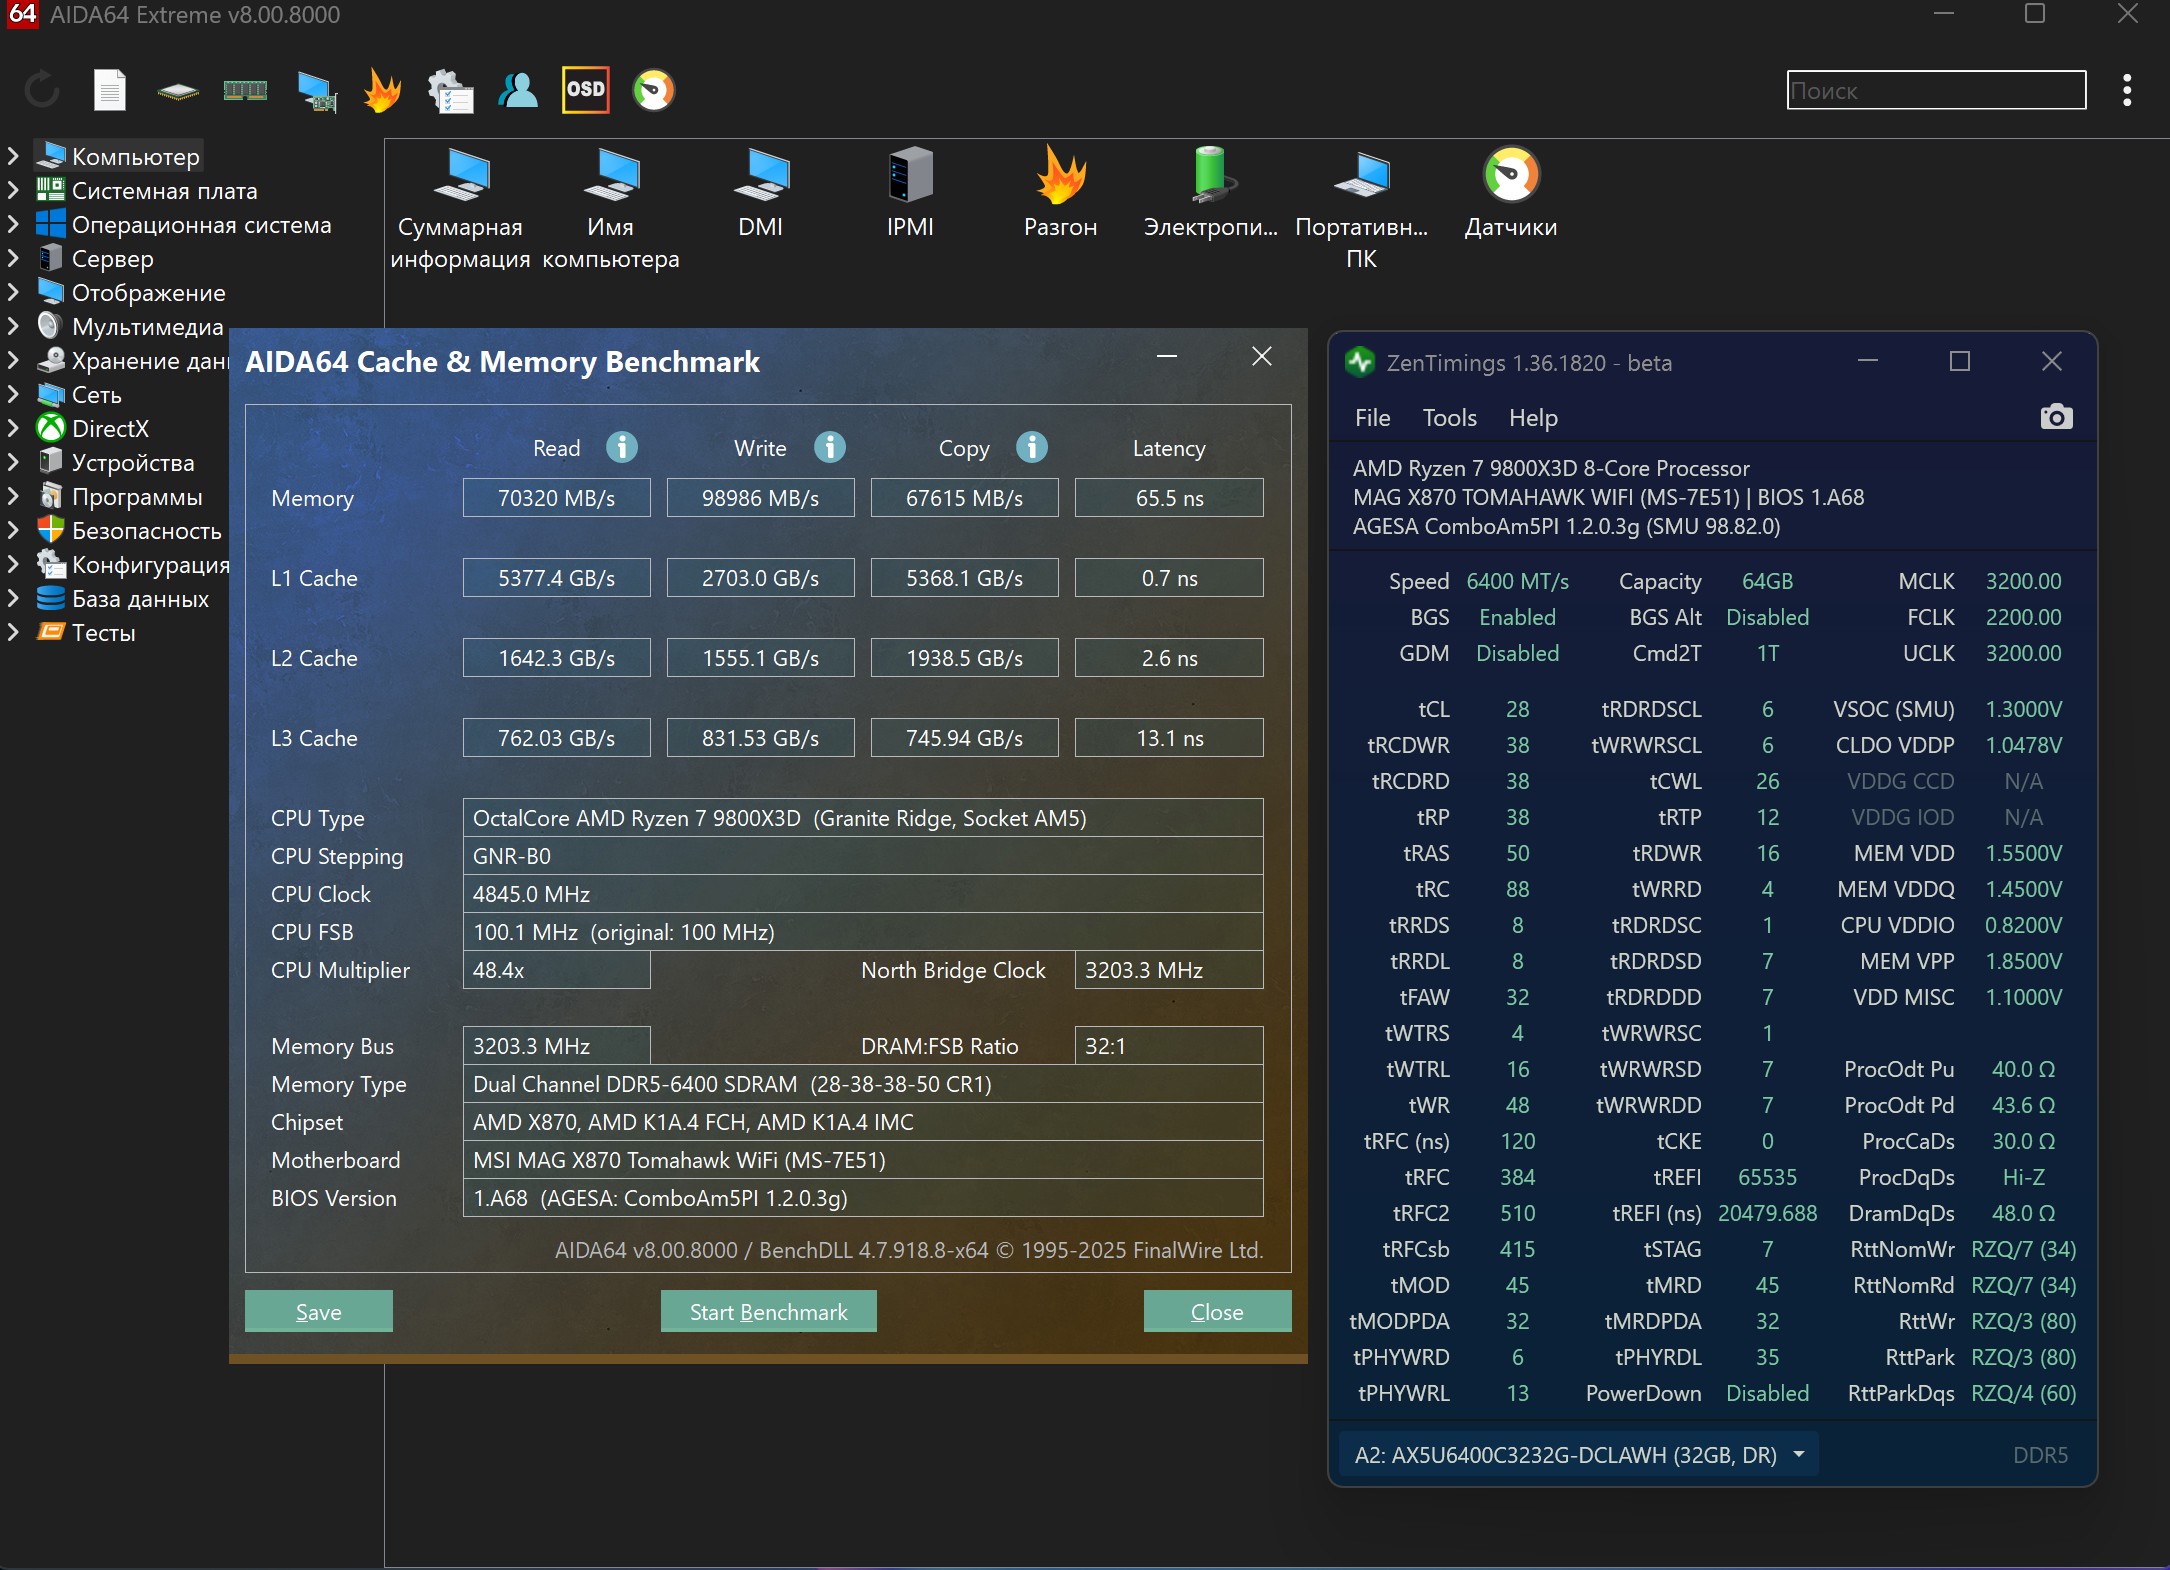Click the OSD panel toolbar icon

tap(585, 90)
